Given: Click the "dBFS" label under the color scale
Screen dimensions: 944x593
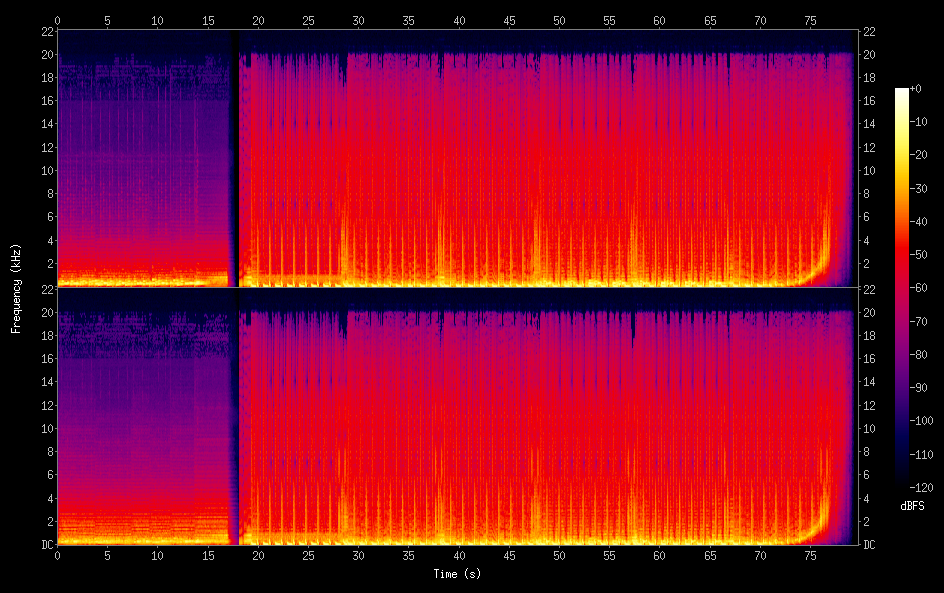Looking at the screenshot, I should [x=911, y=507].
